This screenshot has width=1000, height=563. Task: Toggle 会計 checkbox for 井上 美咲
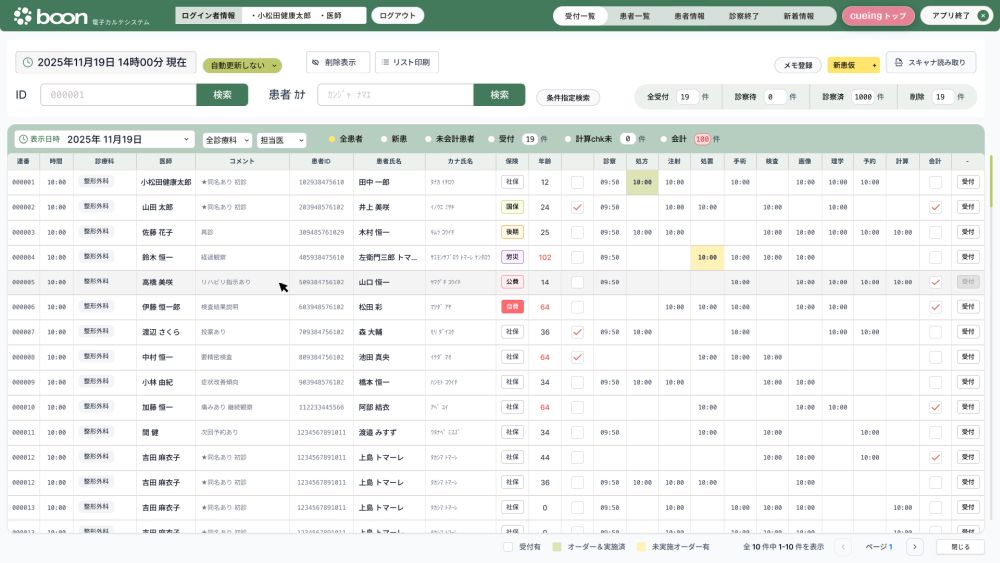click(935, 207)
